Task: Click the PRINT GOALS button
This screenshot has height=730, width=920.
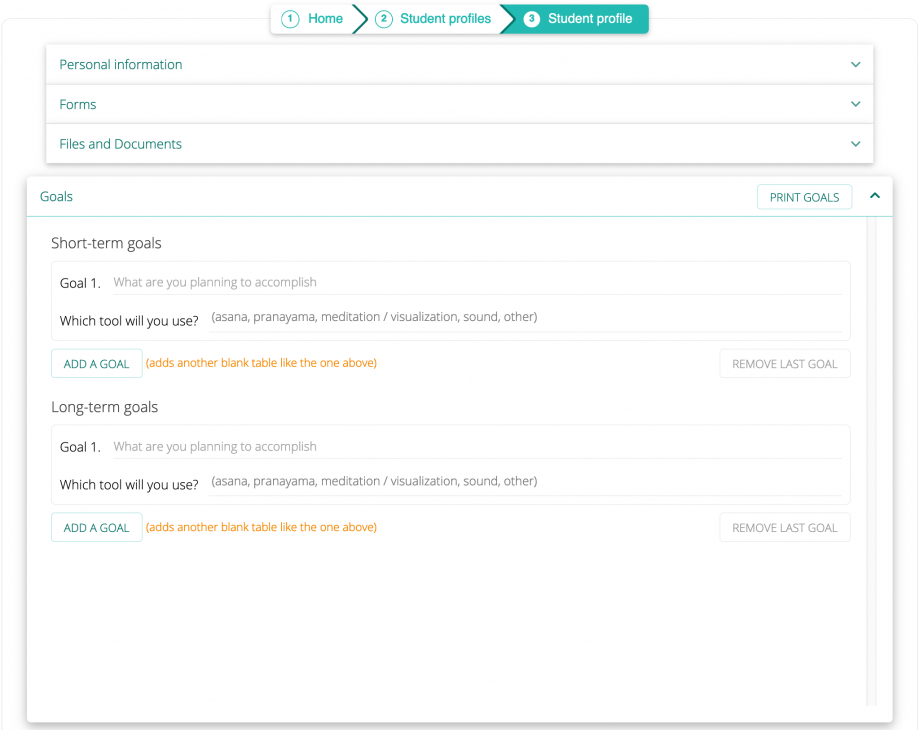Action: click(x=804, y=197)
